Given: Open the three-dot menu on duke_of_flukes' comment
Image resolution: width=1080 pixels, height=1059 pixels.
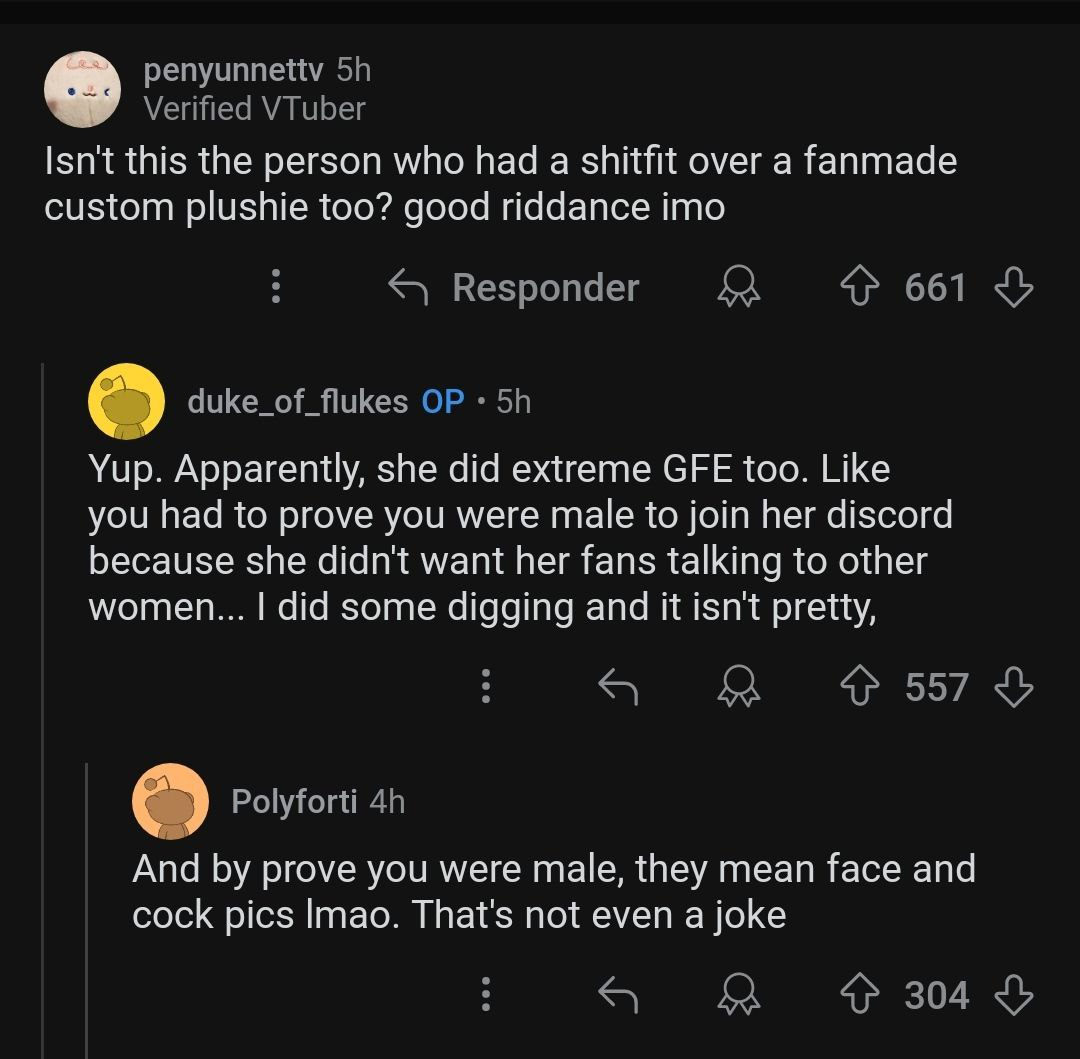Looking at the screenshot, I should 486,686.
